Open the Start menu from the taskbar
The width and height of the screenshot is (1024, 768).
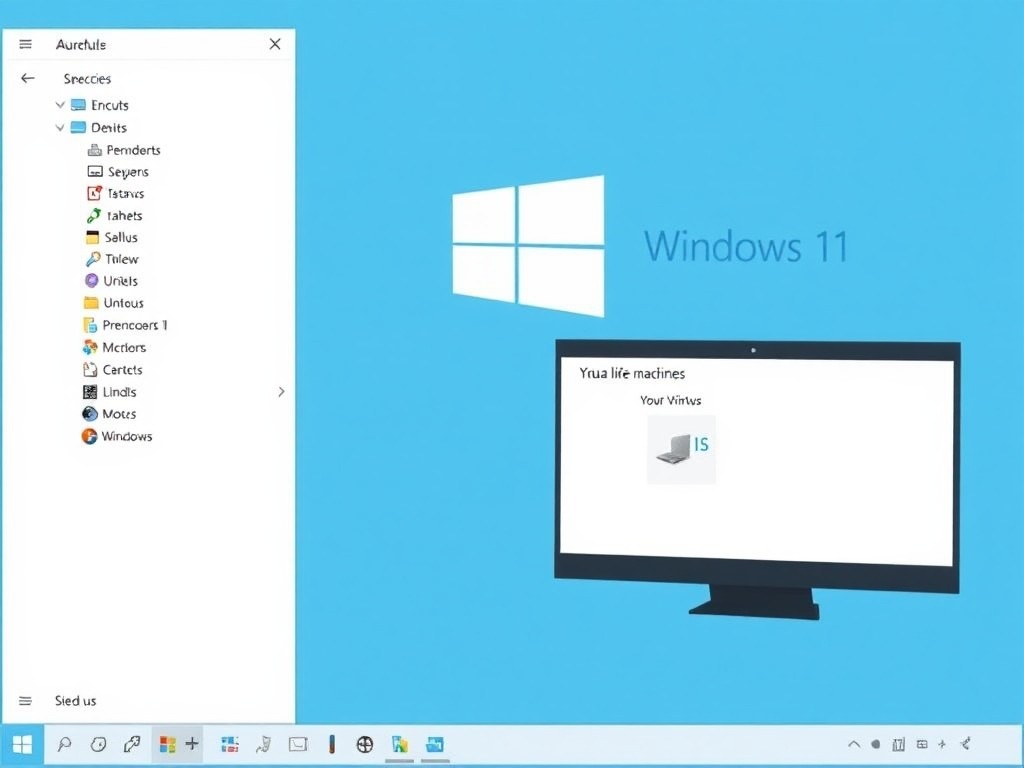(x=22, y=744)
